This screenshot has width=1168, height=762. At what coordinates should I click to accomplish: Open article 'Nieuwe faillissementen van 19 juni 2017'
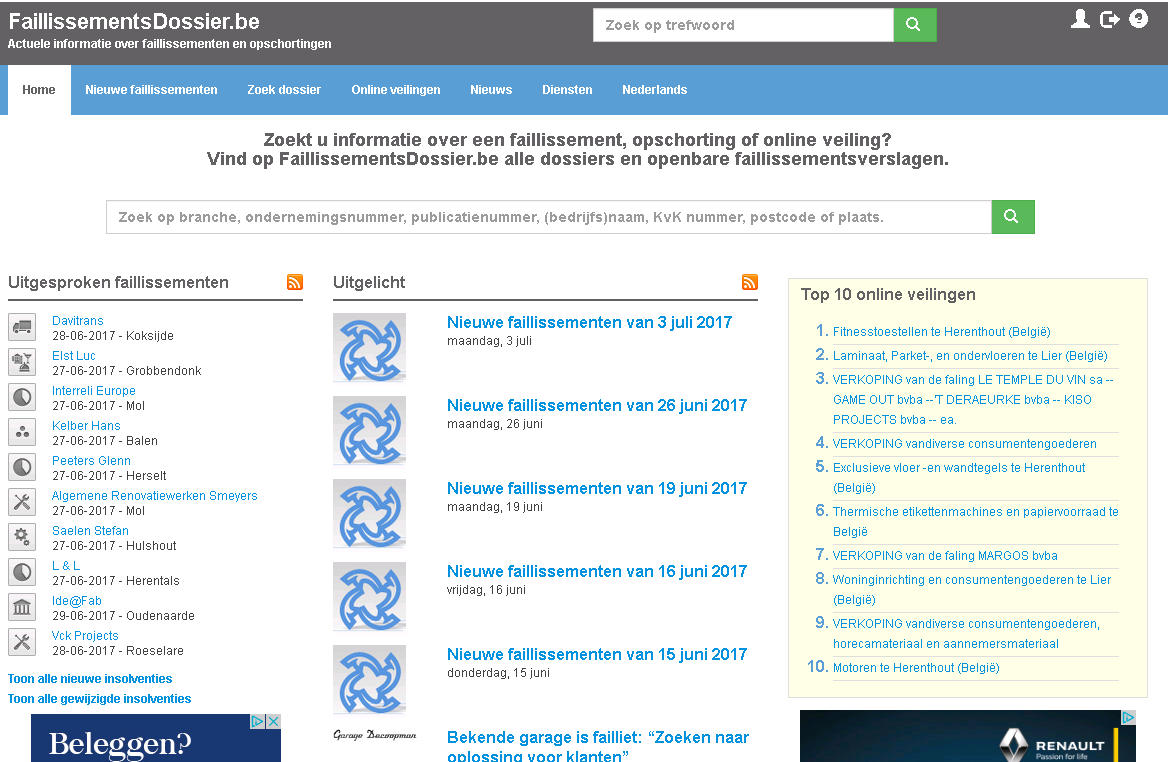click(x=597, y=489)
